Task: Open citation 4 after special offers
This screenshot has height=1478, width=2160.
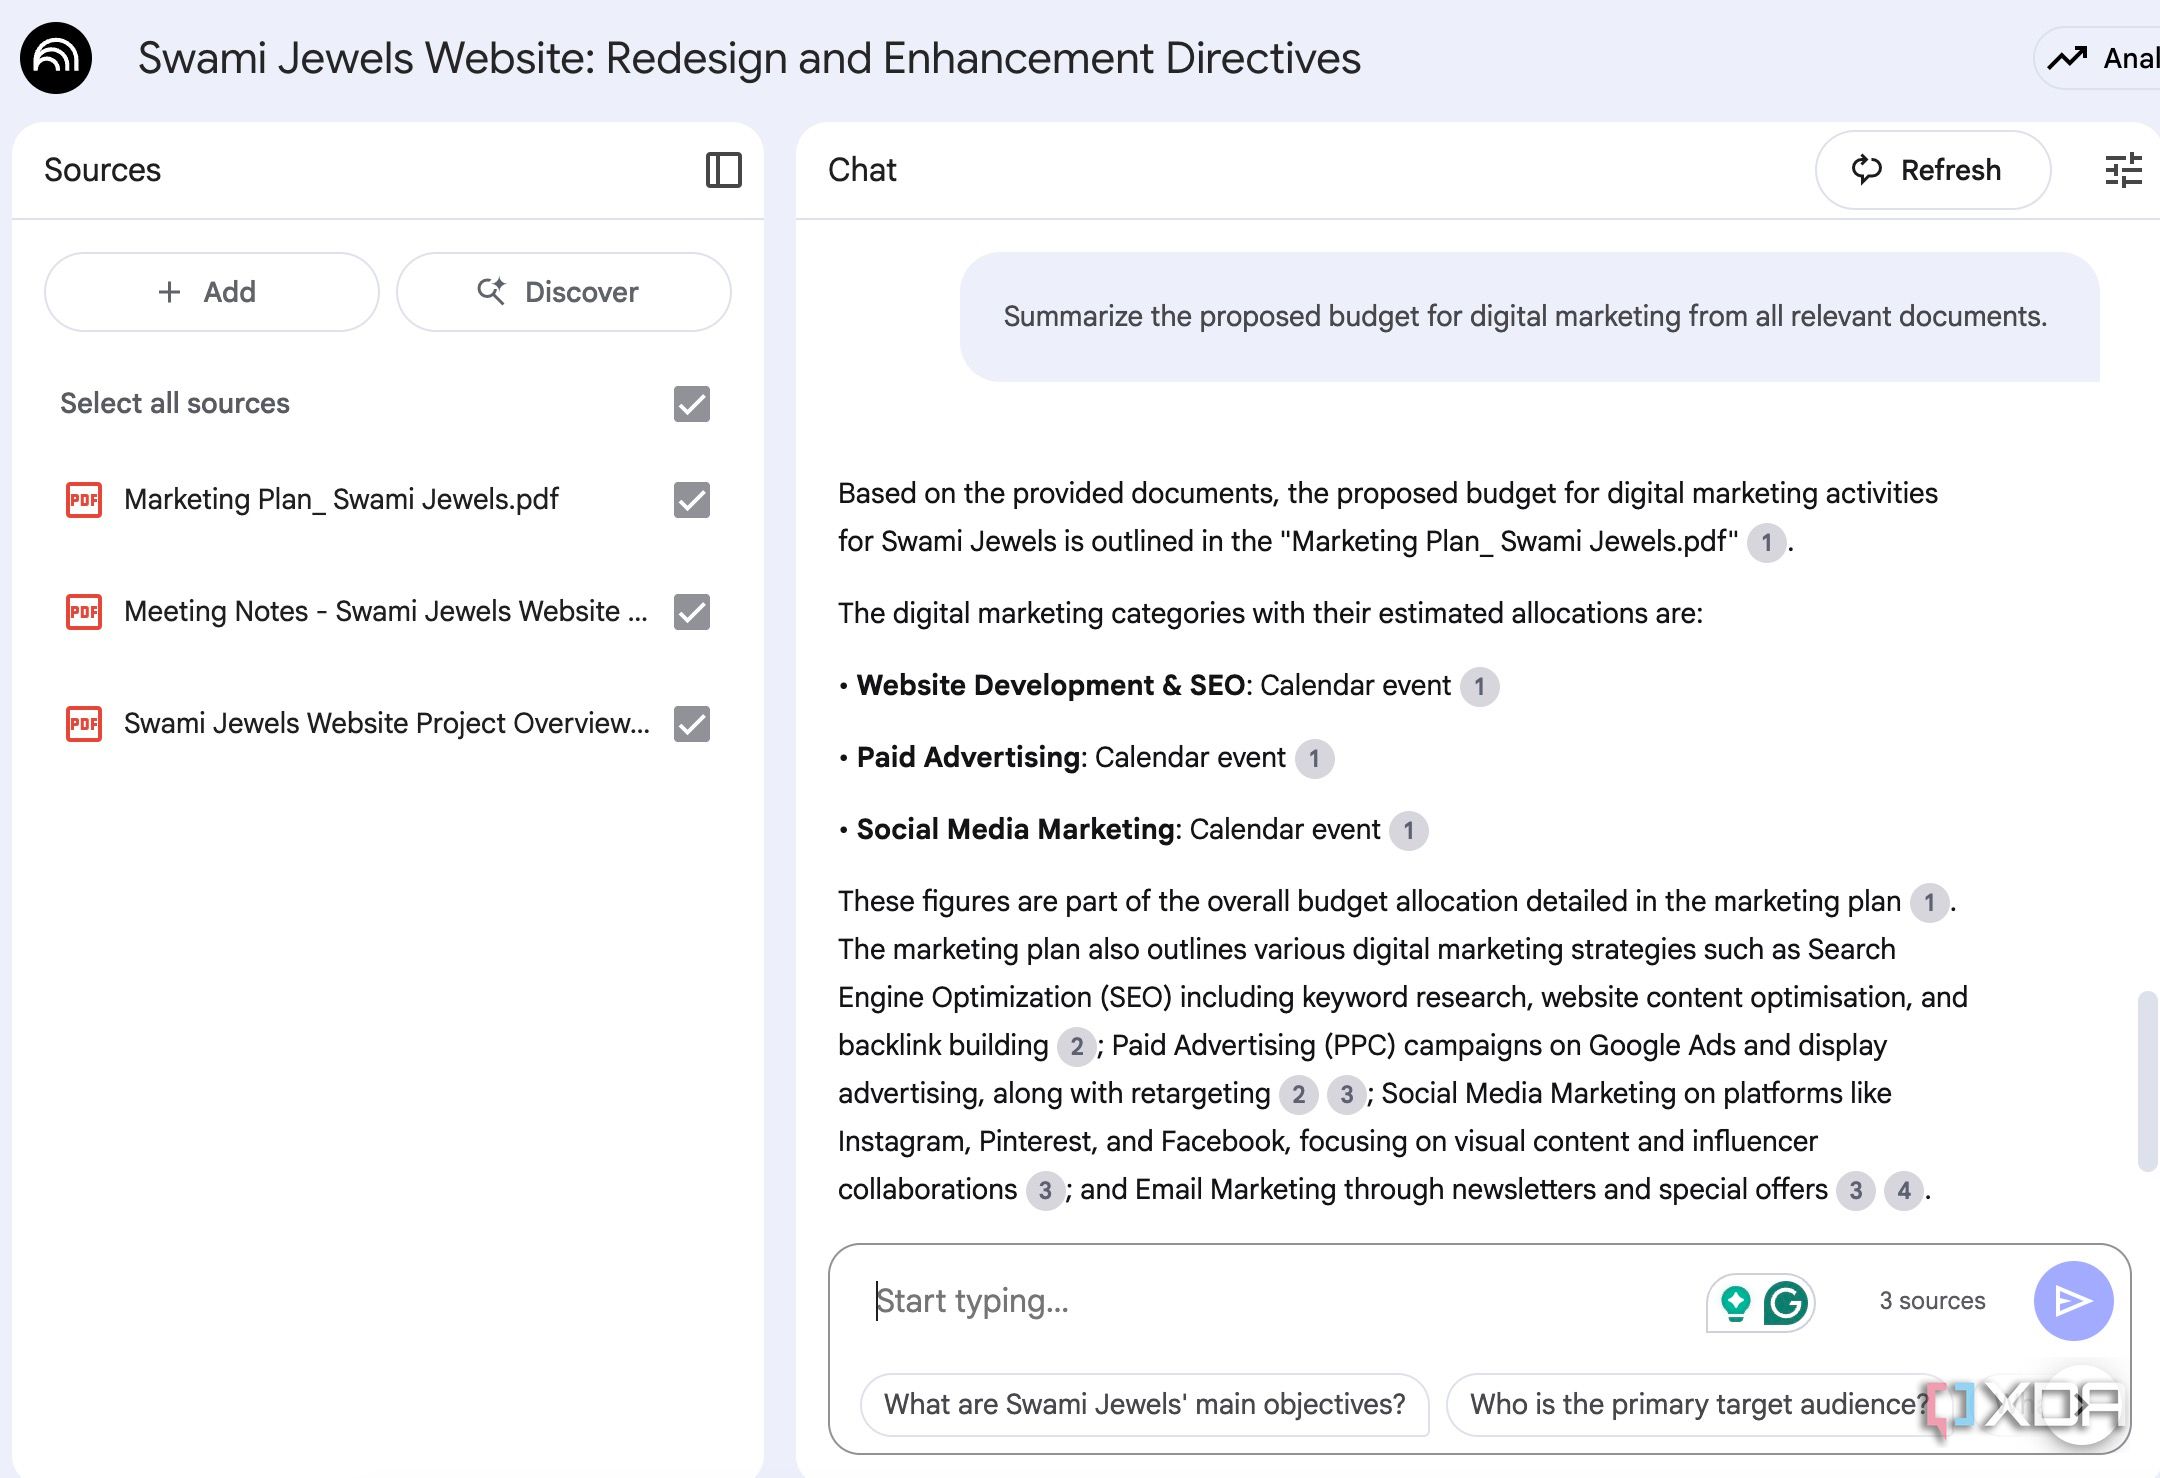Action: pyautogui.click(x=1903, y=1190)
